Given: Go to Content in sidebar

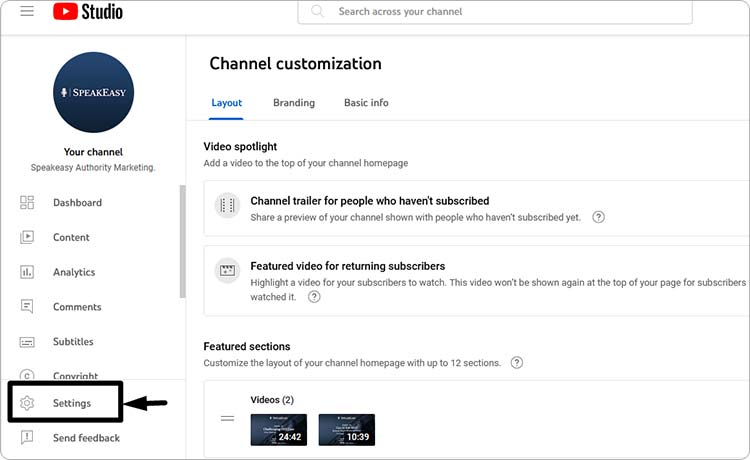Looking at the screenshot, I should [x=71, y=237].
